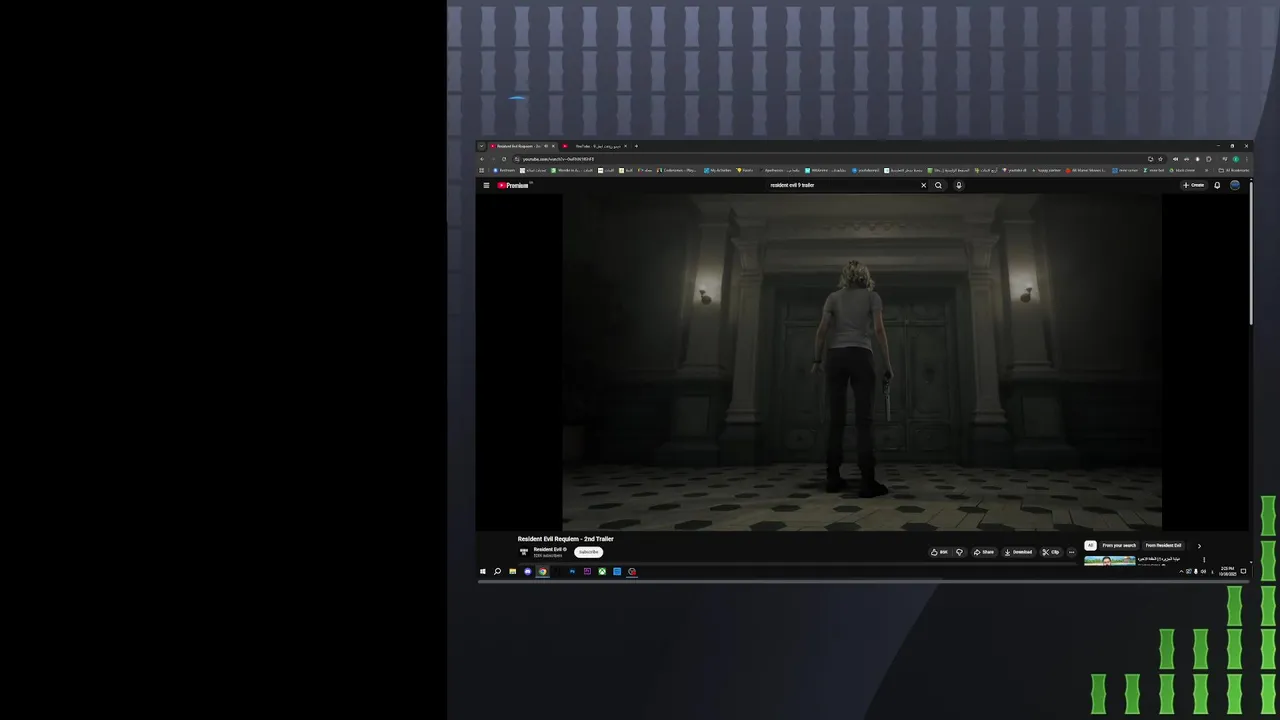Expand hidden bookmarks overflow chevron
The image size is (1280, 720).
[x=1206, y=170]
